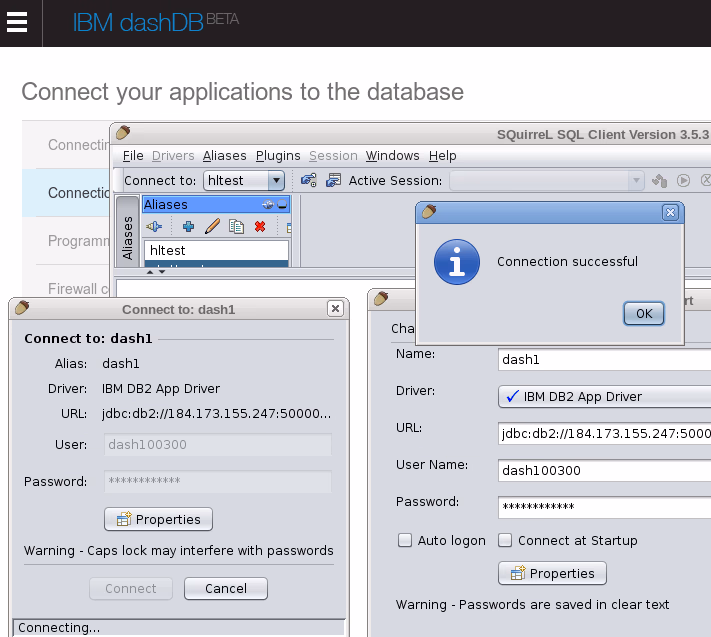Click Cancel in Connect to dash1 dialog
Screen dimensions: 711x637
pyautogui.click(x=226, y=589)
